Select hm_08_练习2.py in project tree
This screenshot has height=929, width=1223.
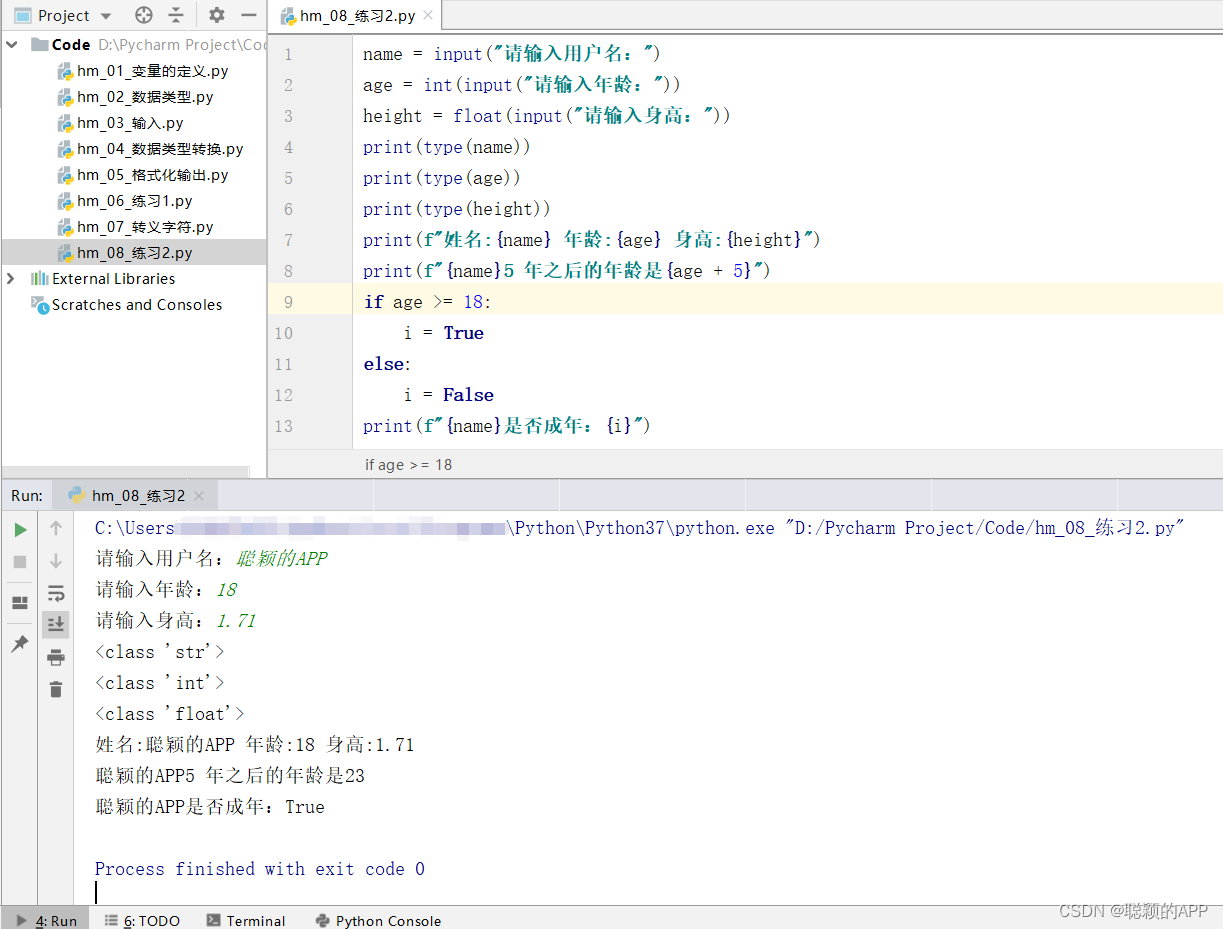pyautogui.click(x=134, y=253)
